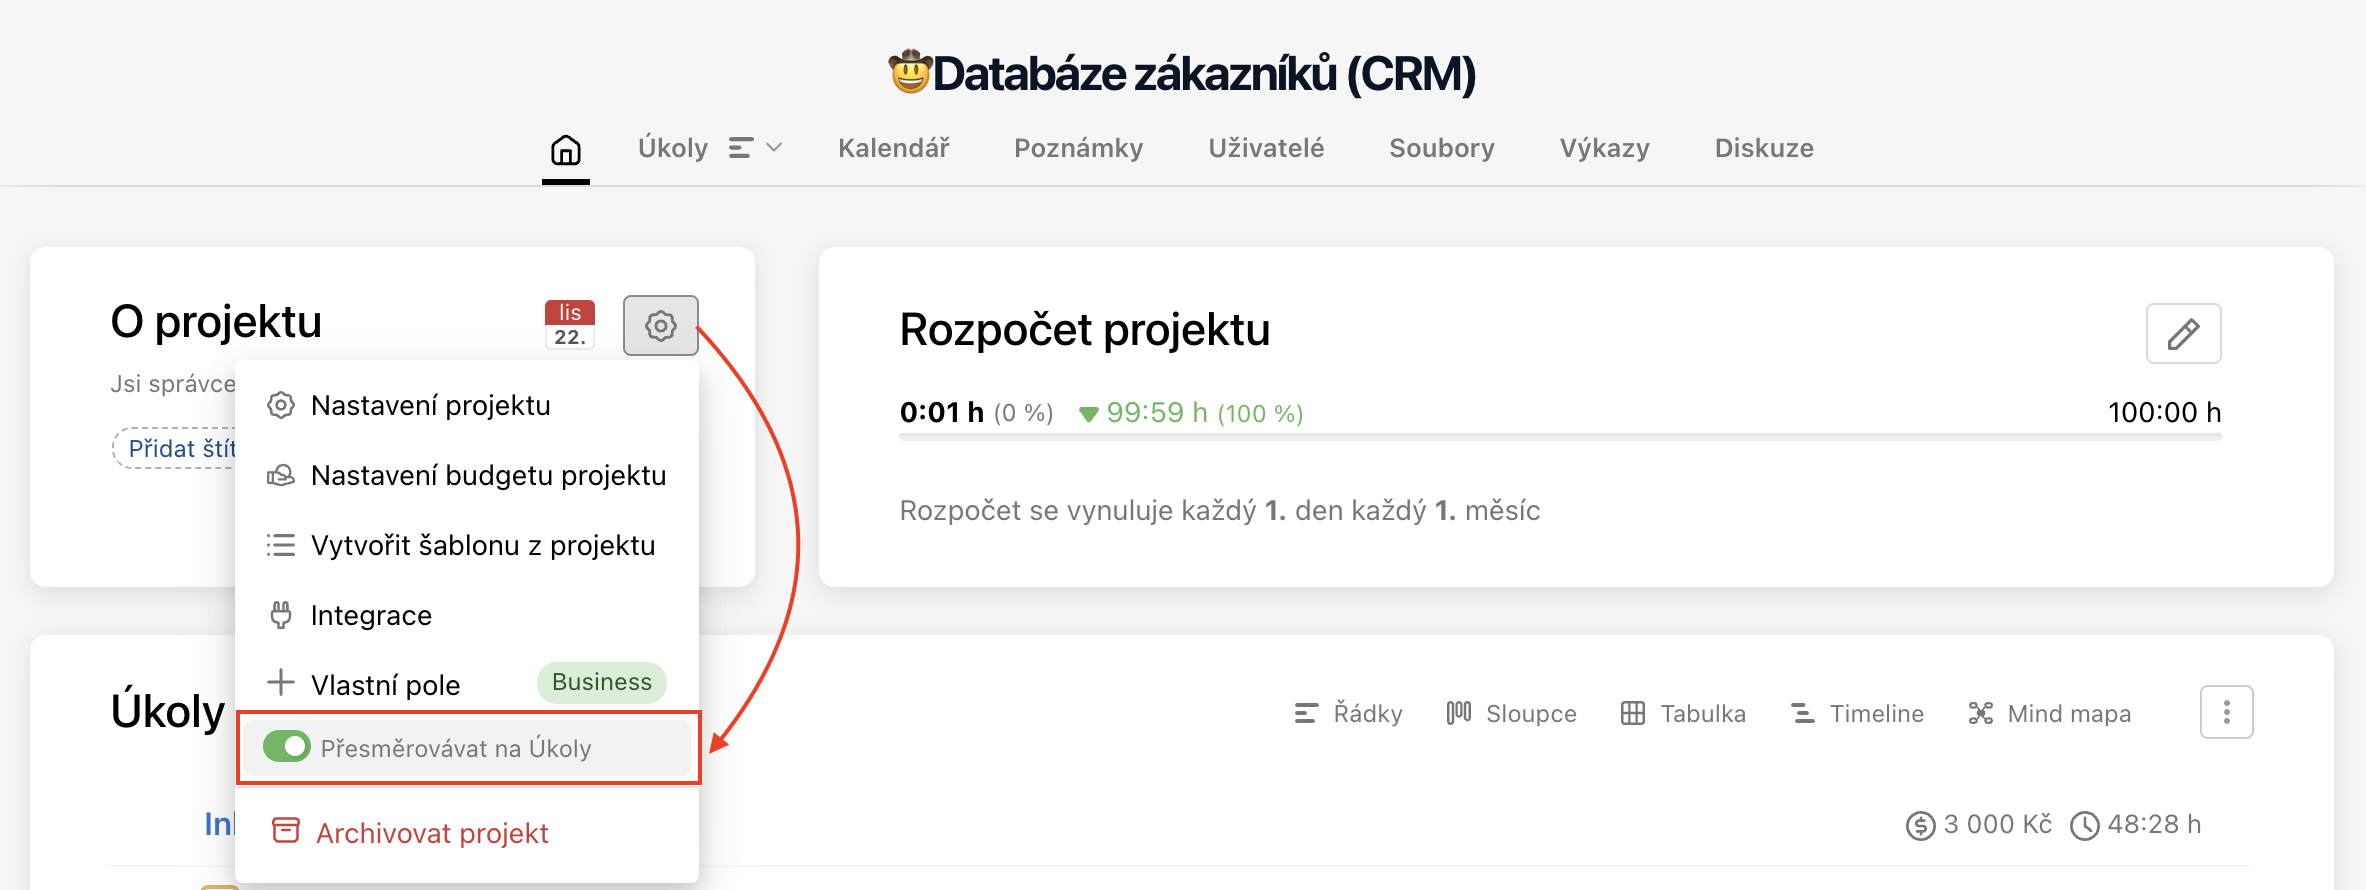Open the Úkoly tab
This screenshot has height=890, width=2366.
[673, 148]
